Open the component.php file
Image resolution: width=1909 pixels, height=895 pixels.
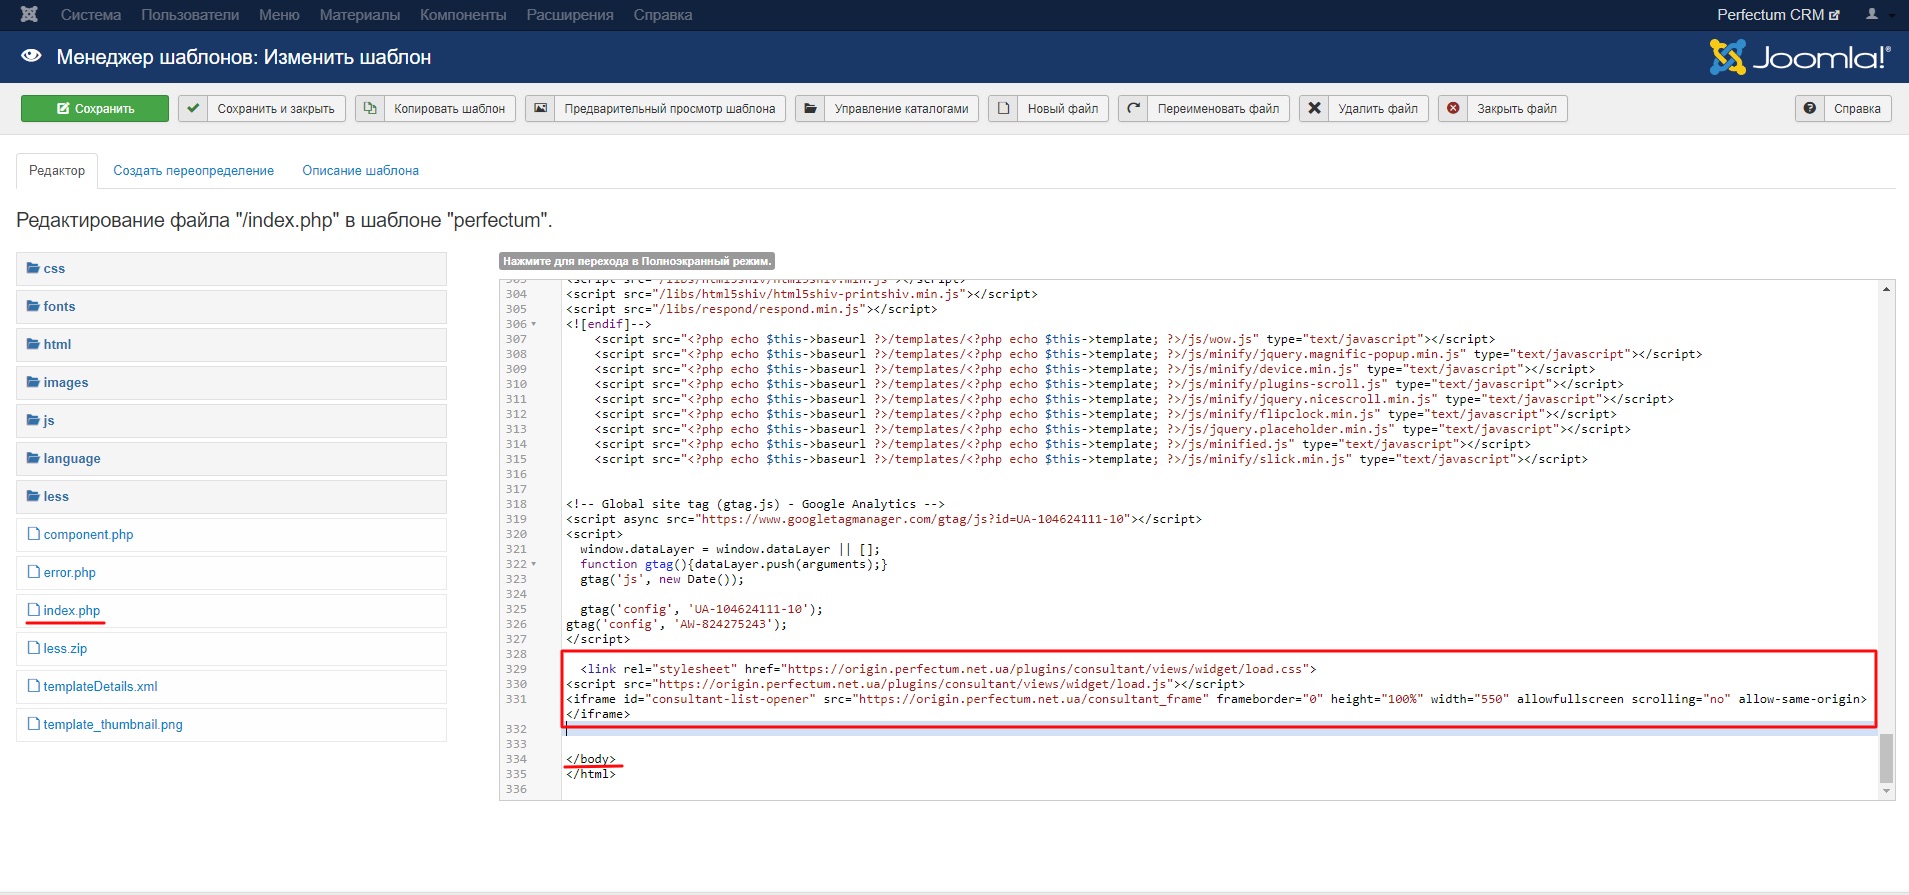(231, 535)
